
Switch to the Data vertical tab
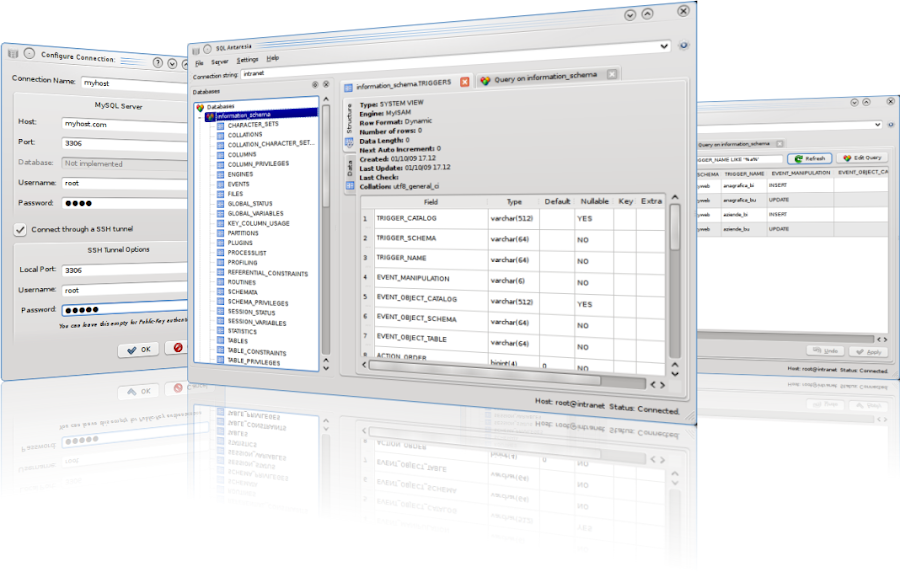(349, 174)
